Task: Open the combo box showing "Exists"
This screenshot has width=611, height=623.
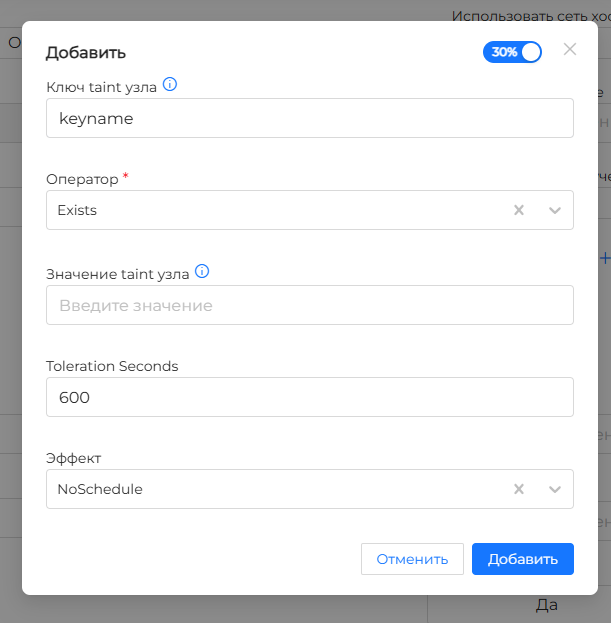Action: (270, 210)
